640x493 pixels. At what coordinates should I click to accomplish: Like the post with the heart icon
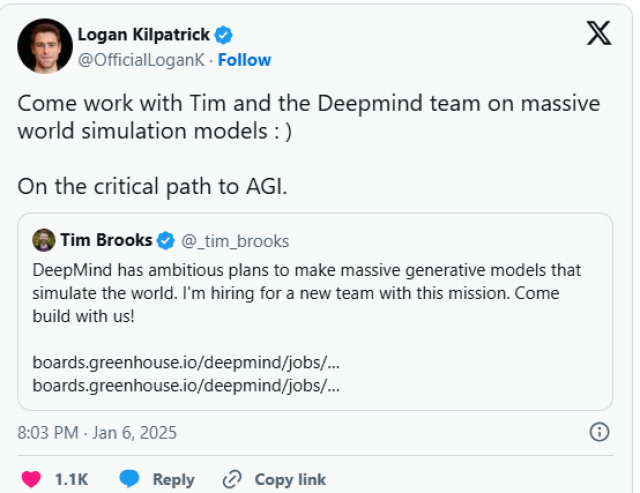click(x=31, y=479)
